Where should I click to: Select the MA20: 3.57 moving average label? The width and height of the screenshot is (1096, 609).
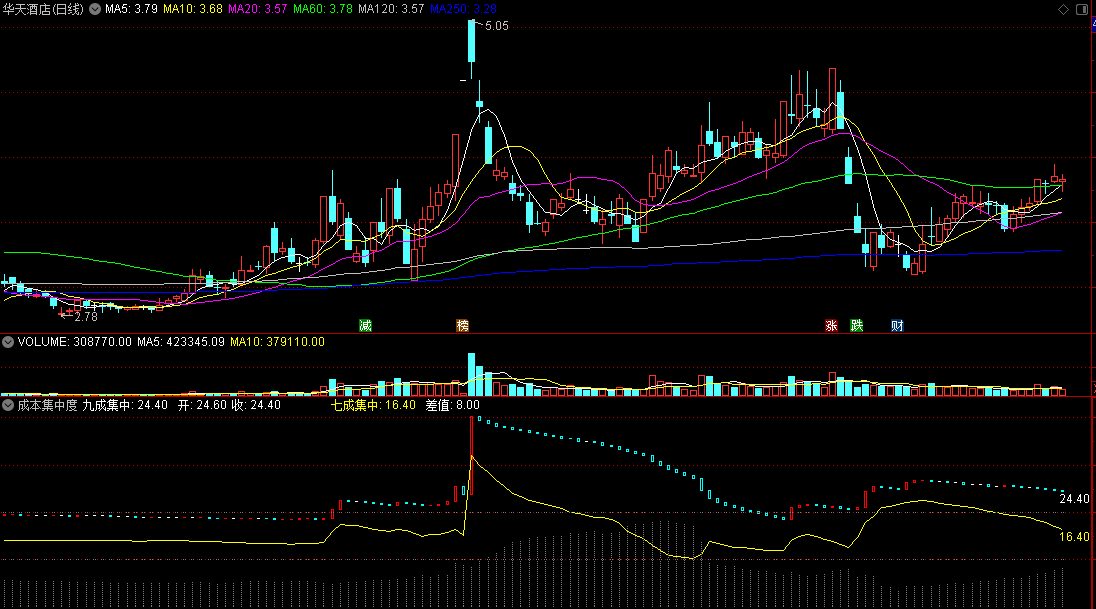coord(258,9)
